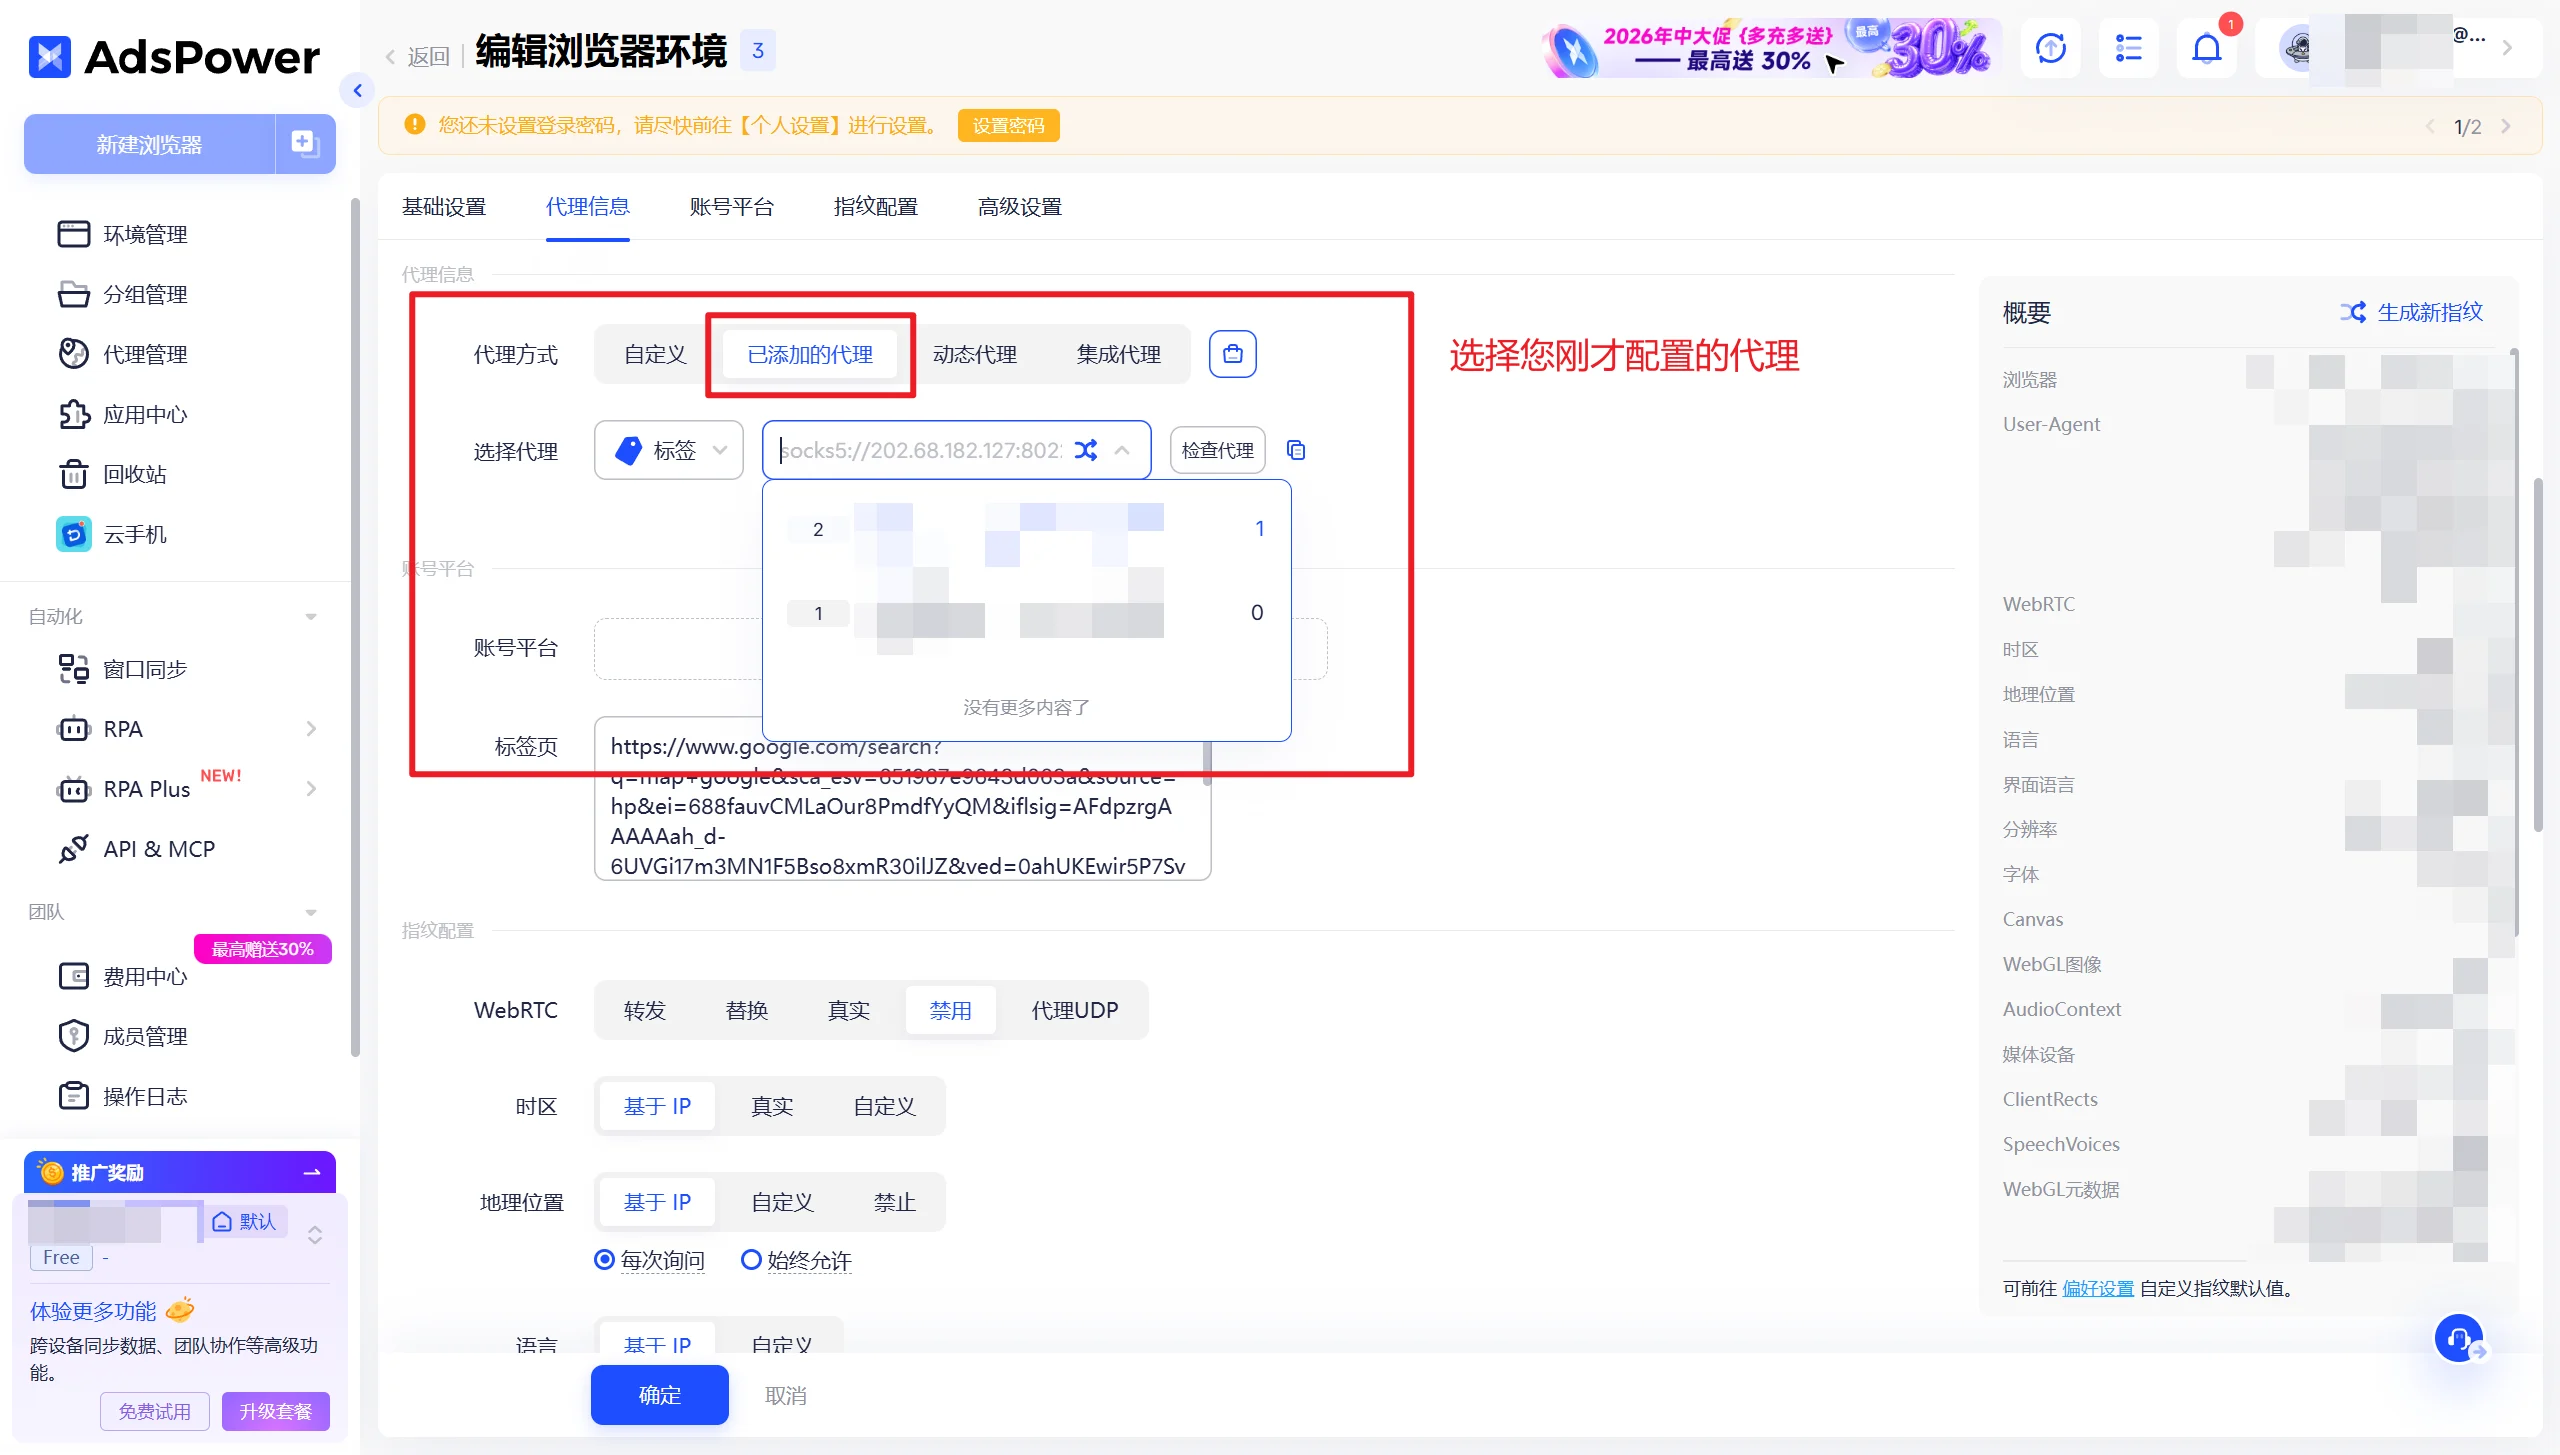Click the update/sync circular icon in header

point(2050,48)
